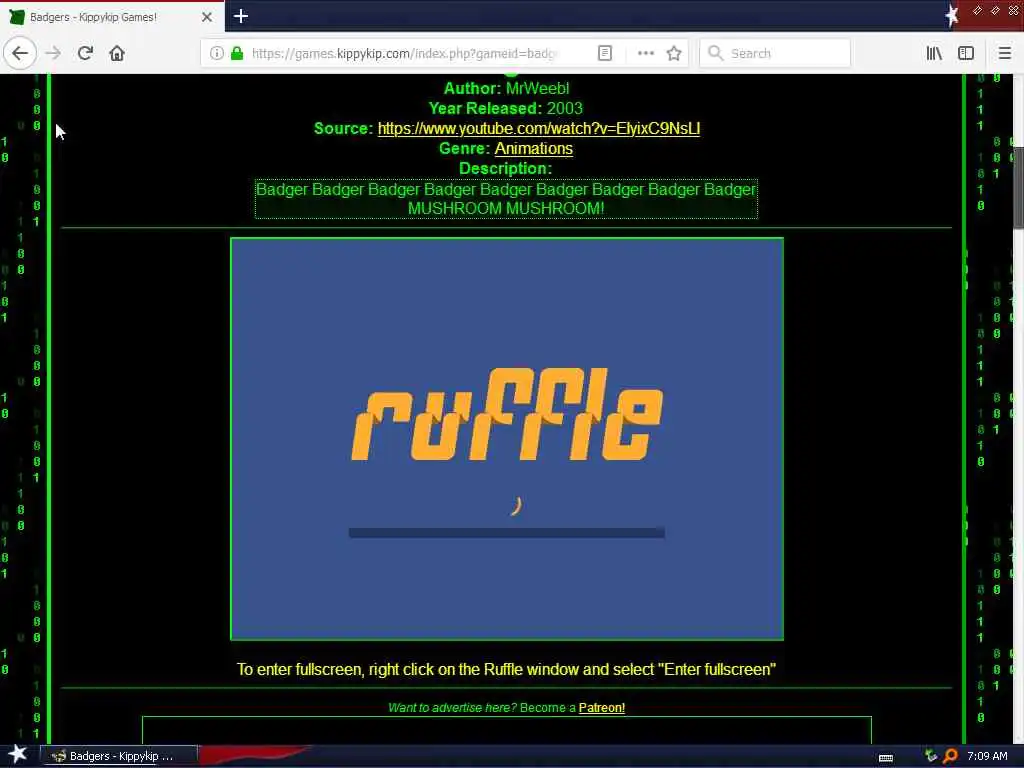Click the magnifier icon in search box

716,53
